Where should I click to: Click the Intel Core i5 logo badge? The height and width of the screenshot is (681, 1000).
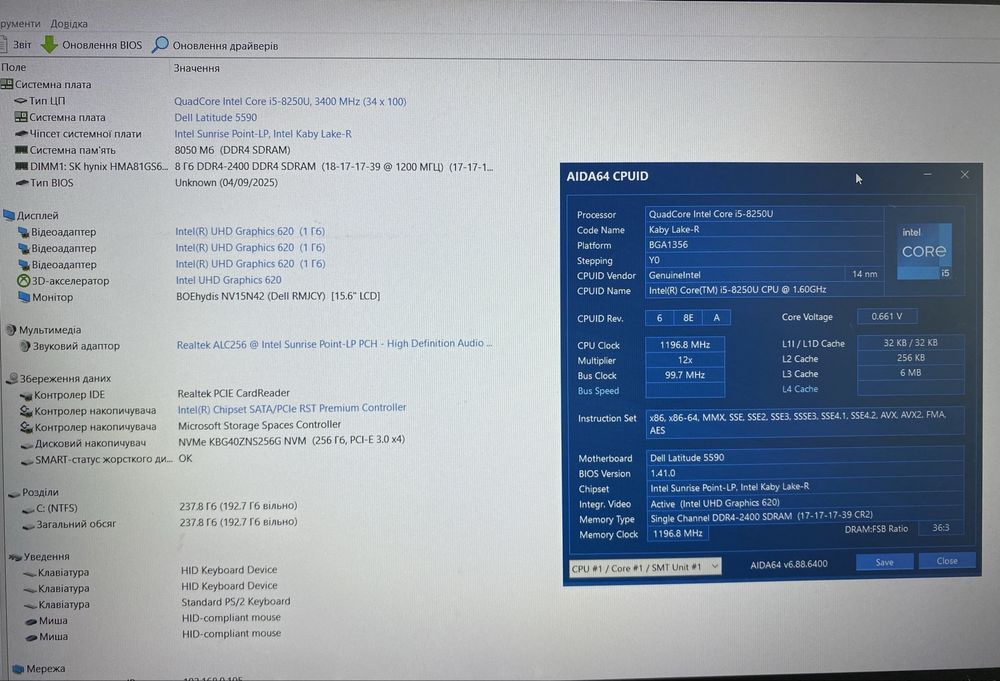tap(925, 251)
